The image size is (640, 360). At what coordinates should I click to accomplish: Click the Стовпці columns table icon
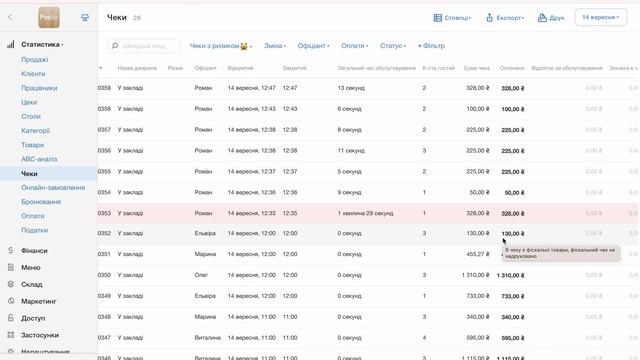tap(438, 18)
